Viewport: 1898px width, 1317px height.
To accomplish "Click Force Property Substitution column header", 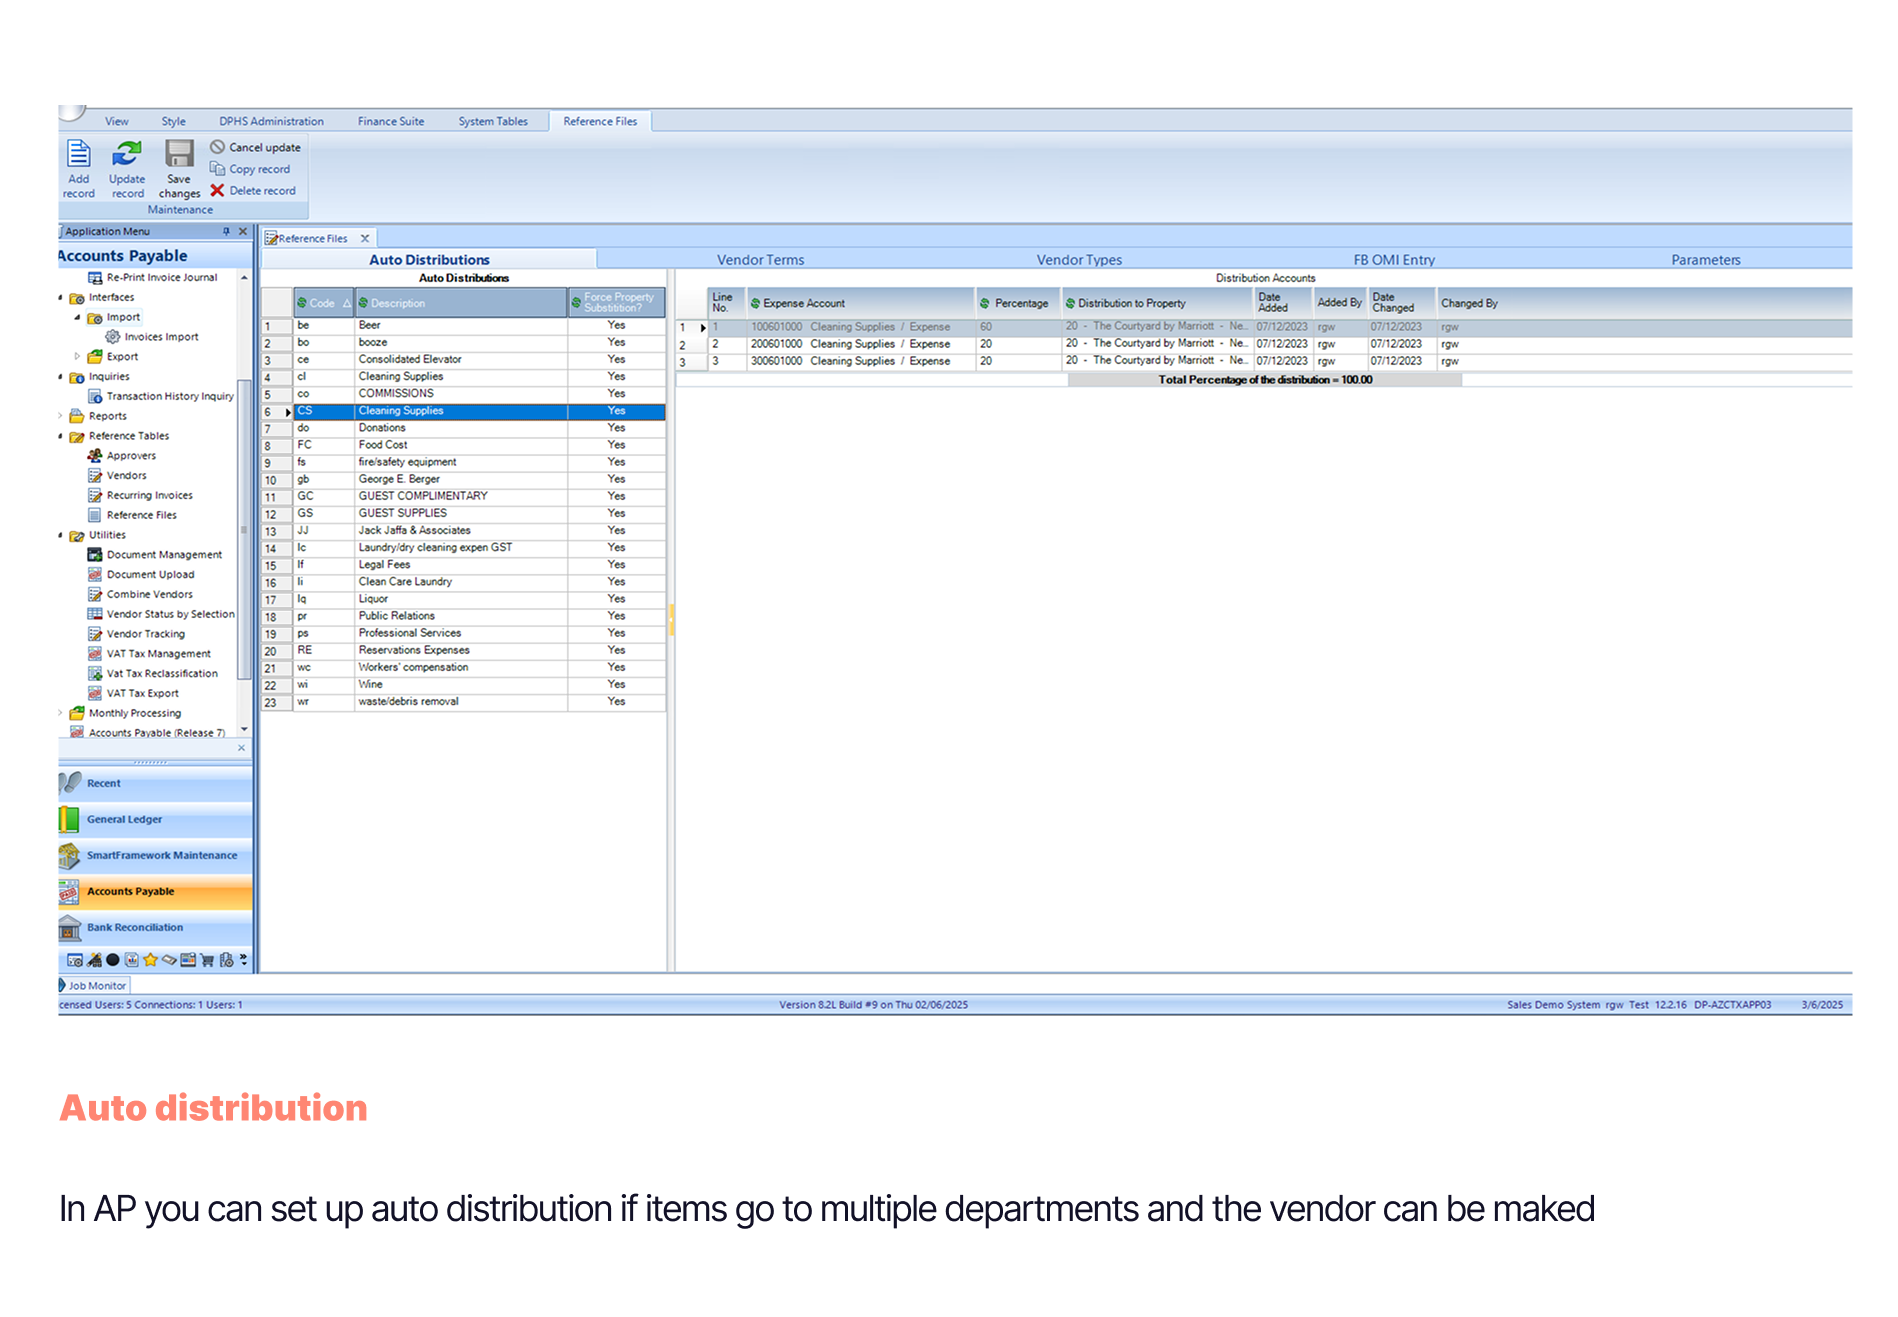I will [617, 303].
